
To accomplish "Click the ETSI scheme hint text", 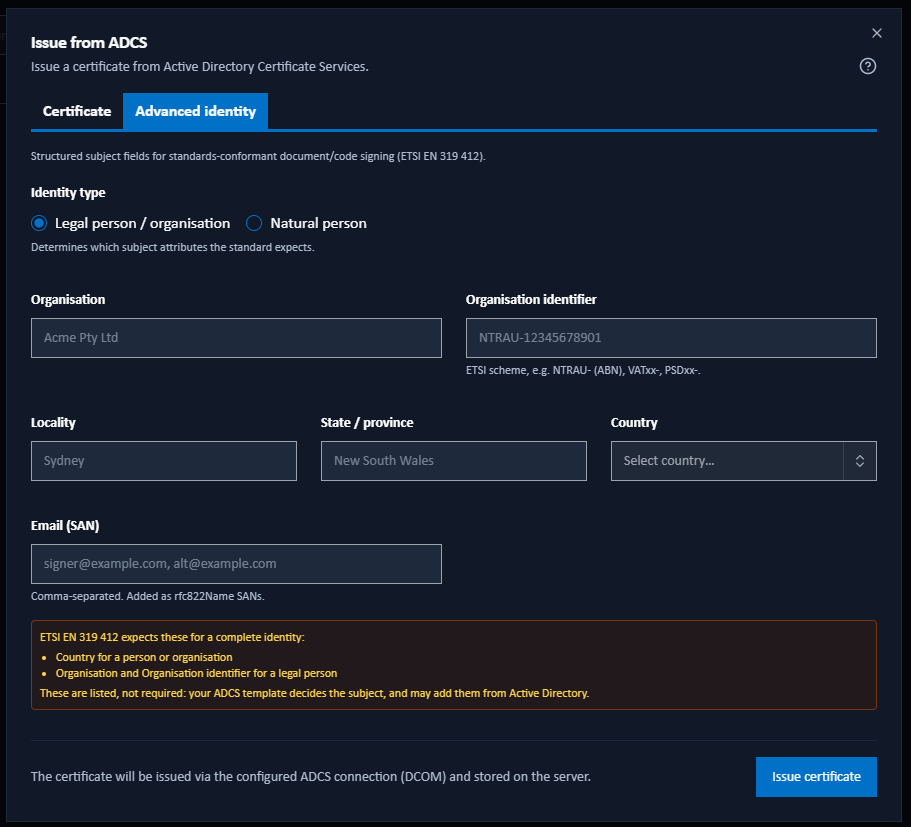I will [583, 370].
